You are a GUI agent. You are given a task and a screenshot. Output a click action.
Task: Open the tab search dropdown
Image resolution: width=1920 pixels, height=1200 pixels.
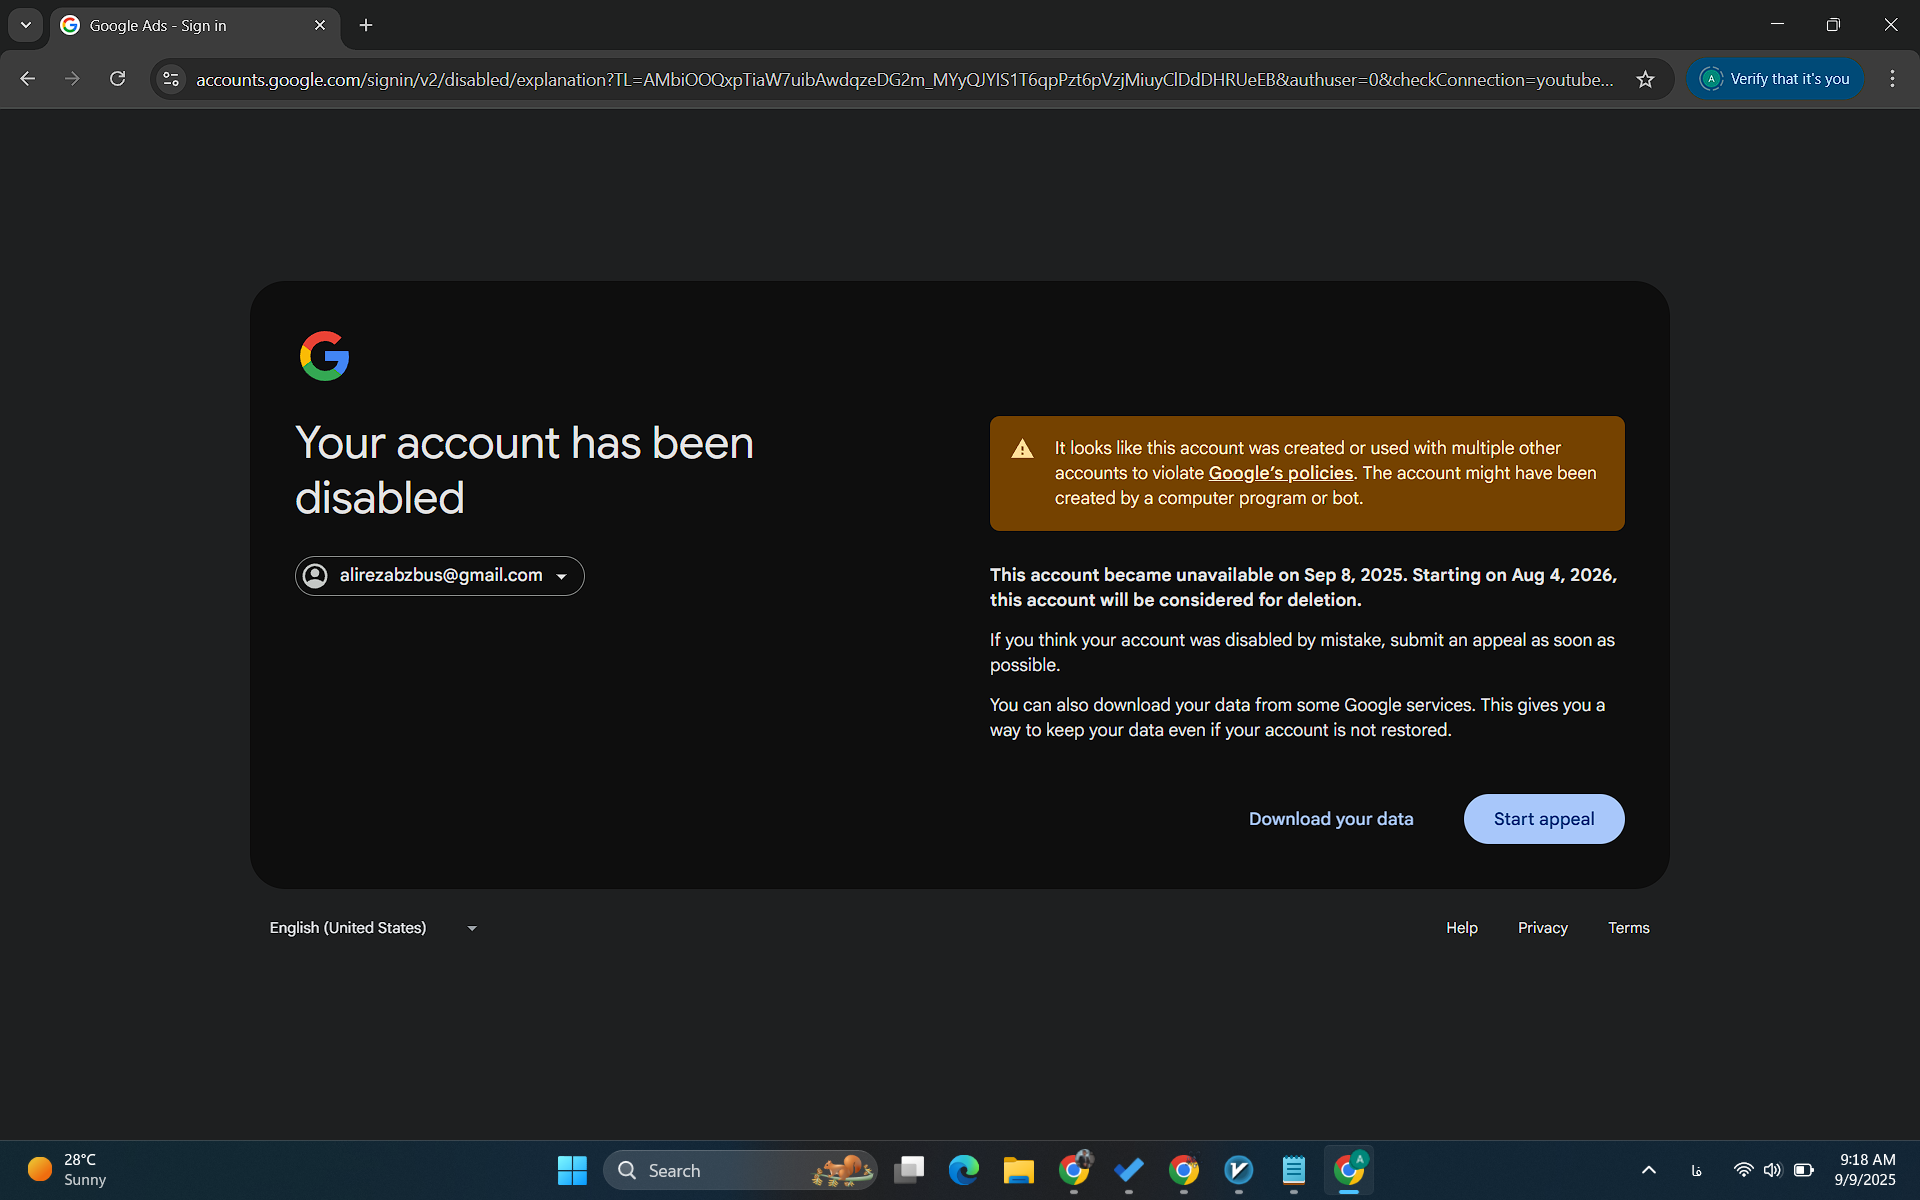[x=26, y=25]
